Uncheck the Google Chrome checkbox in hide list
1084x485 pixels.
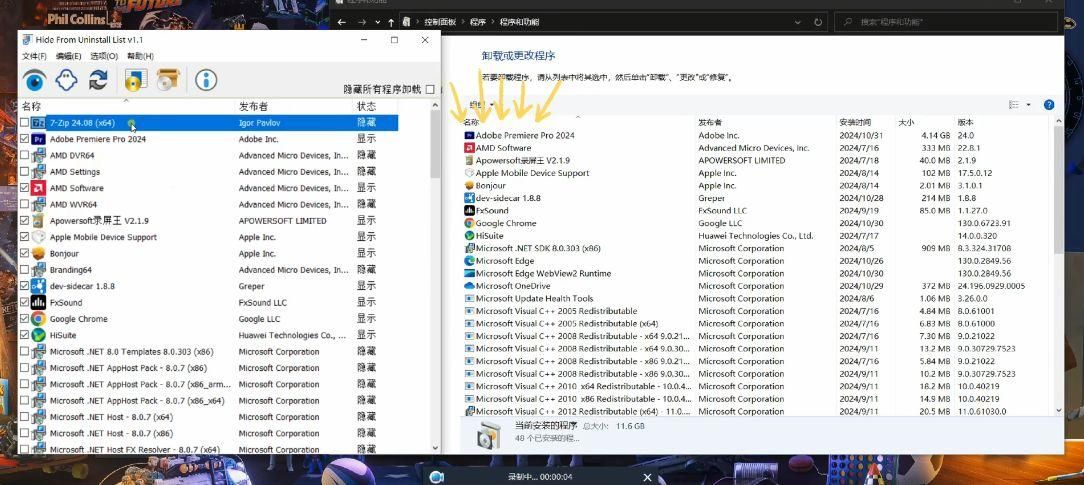pos(25,318)
